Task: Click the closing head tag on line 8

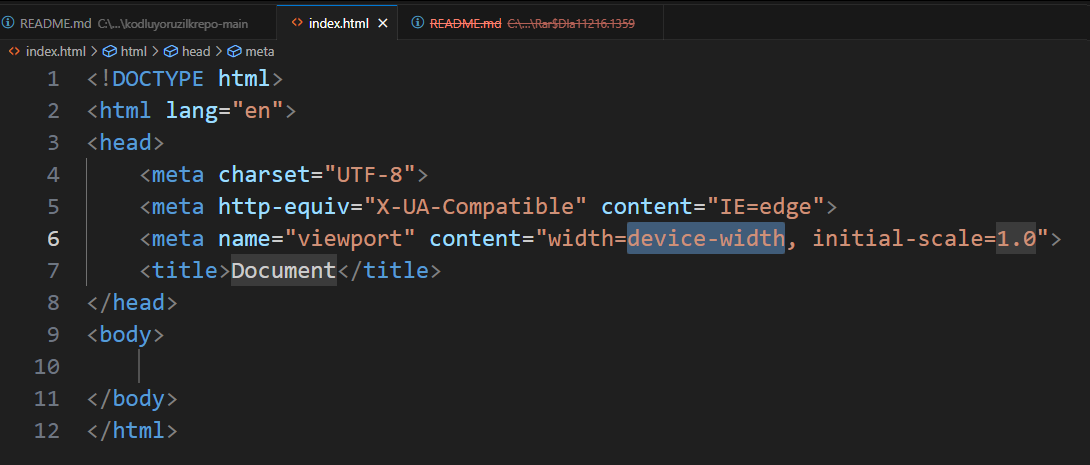Action: click(x=133, y=302)
